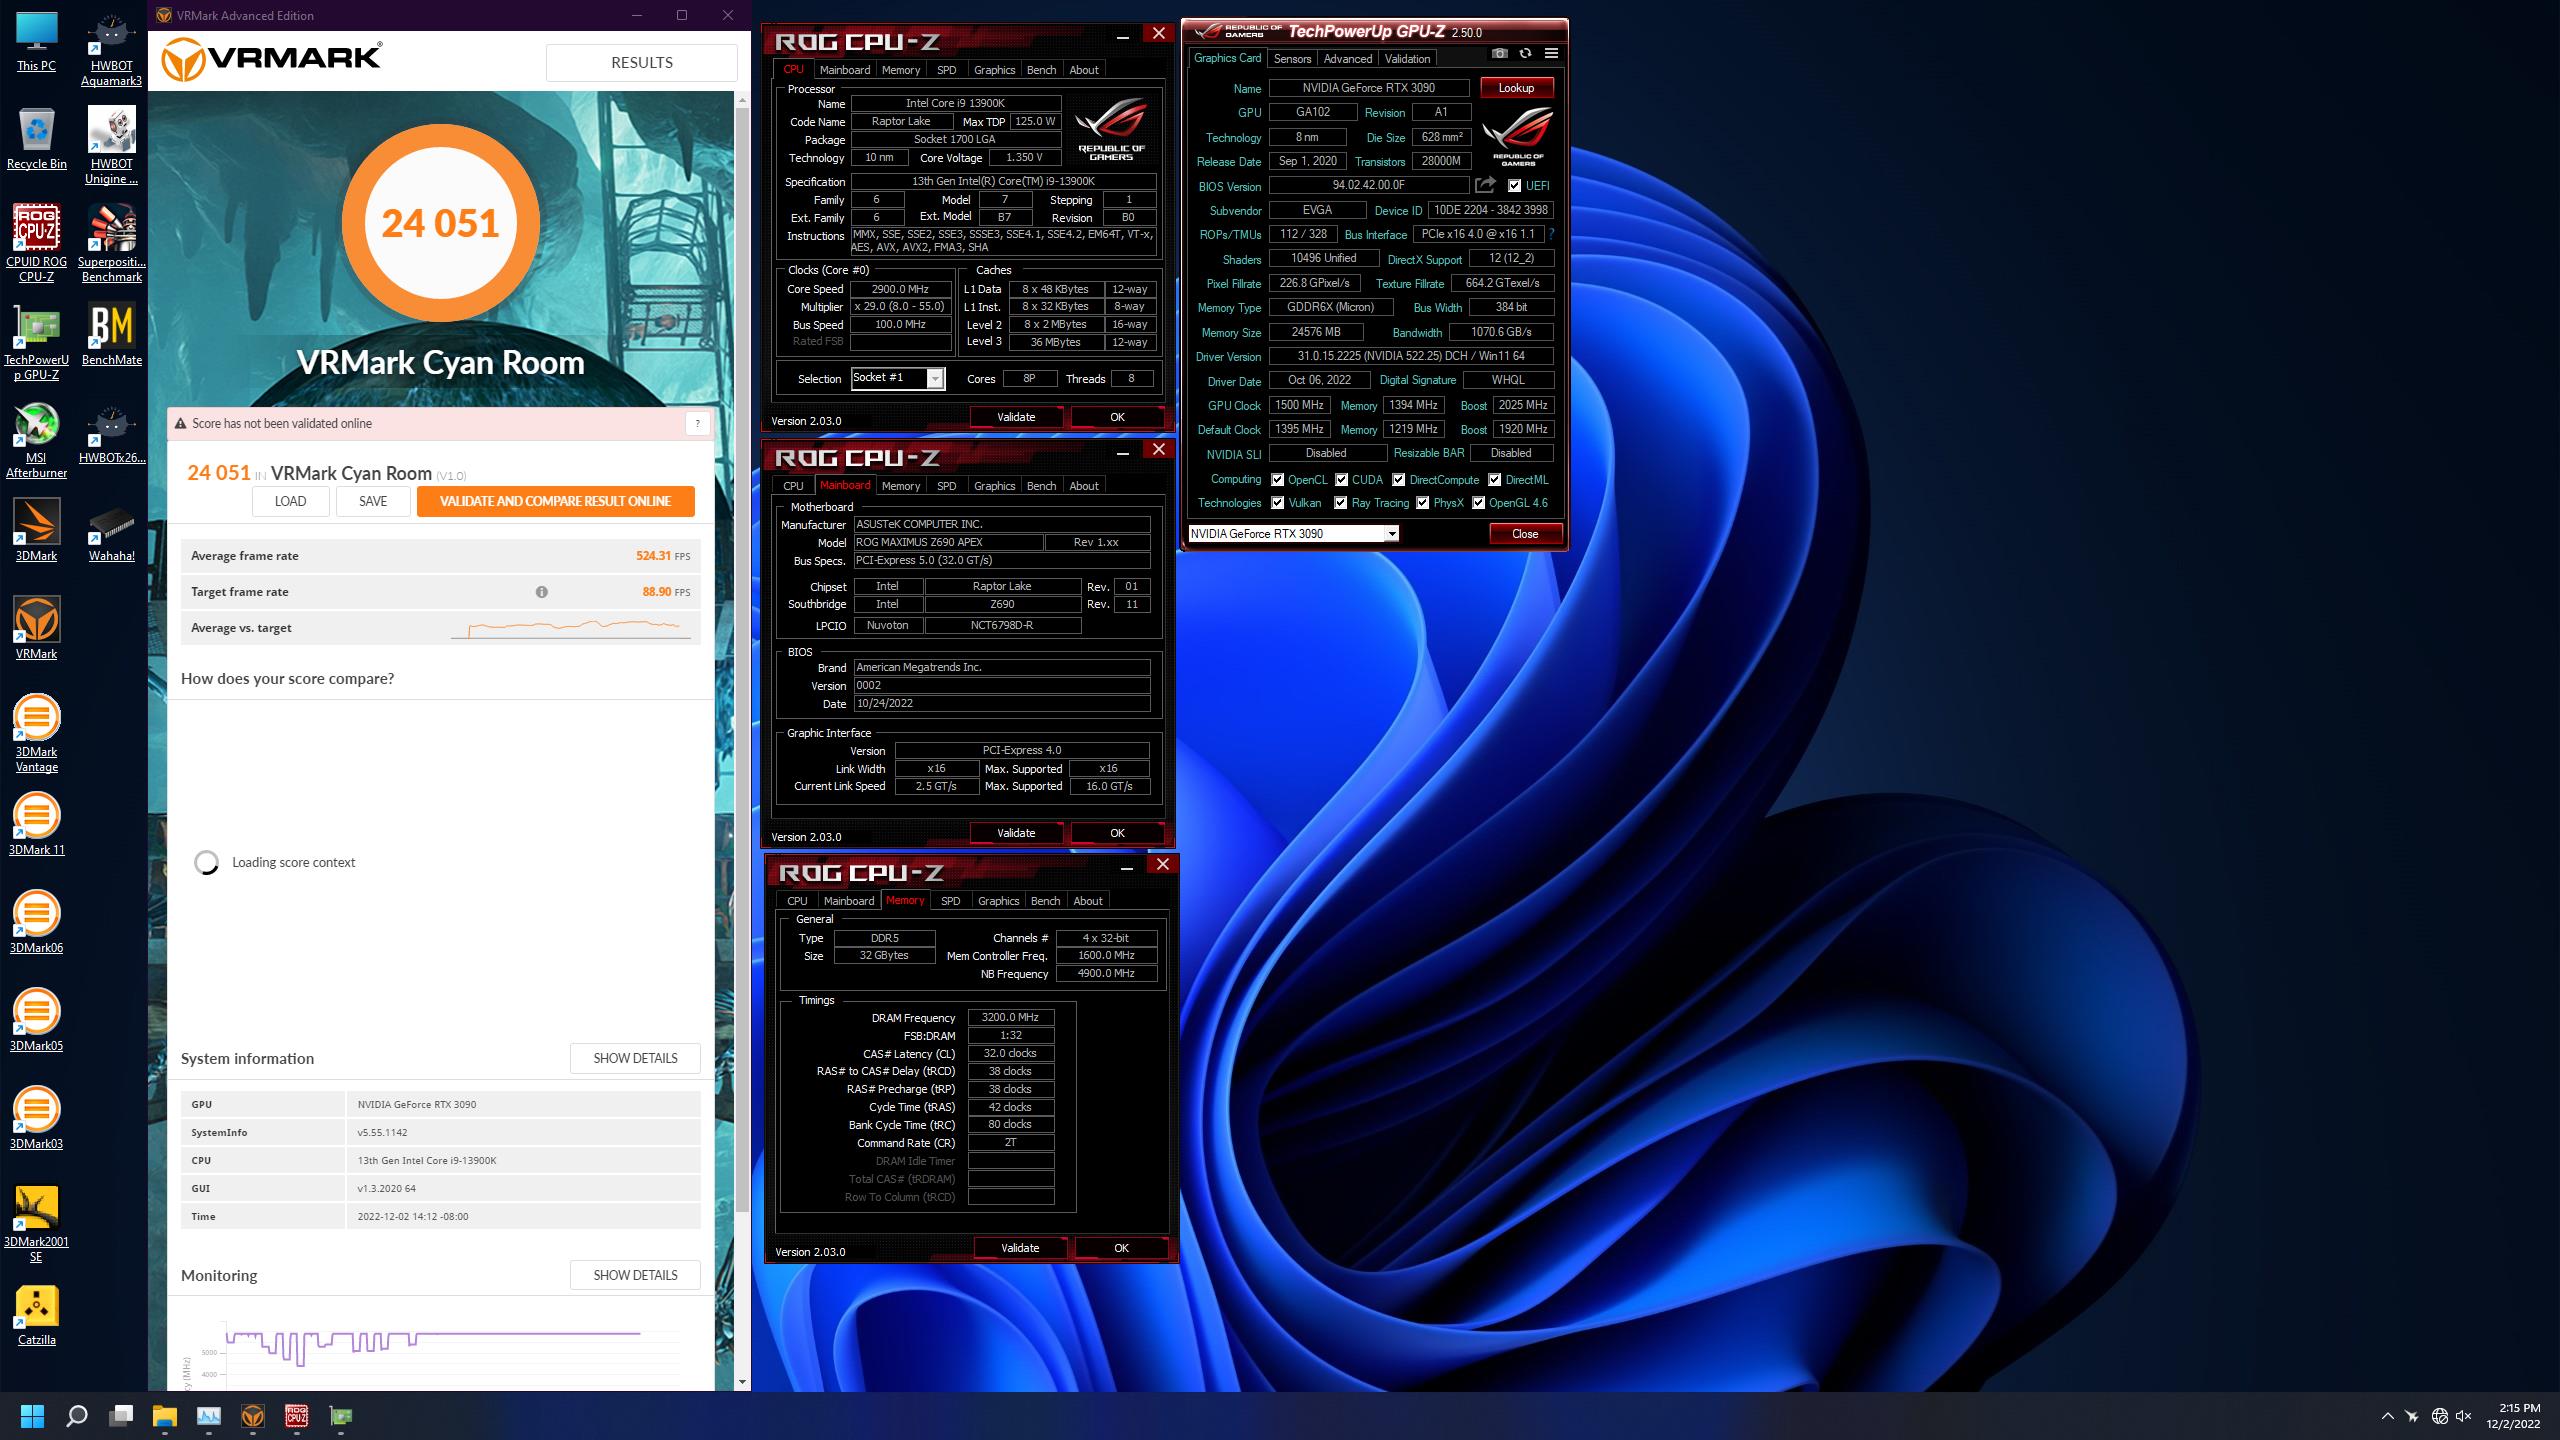Click the GPU-Z refresh icon
The width and height of the screenshot is (2560, 1440).
click(x=1525, y=53)
